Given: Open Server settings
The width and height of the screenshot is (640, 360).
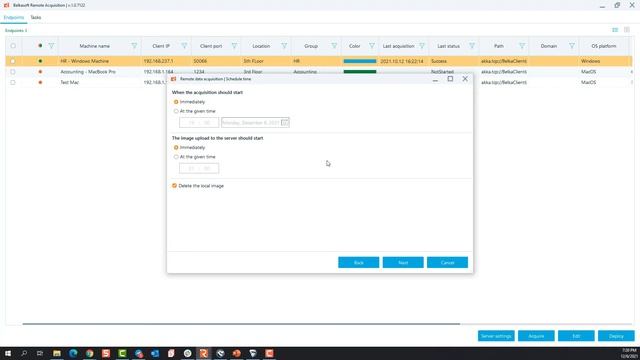Looking at the screenshot, I should pyautogui.click(x=496, y=336).
